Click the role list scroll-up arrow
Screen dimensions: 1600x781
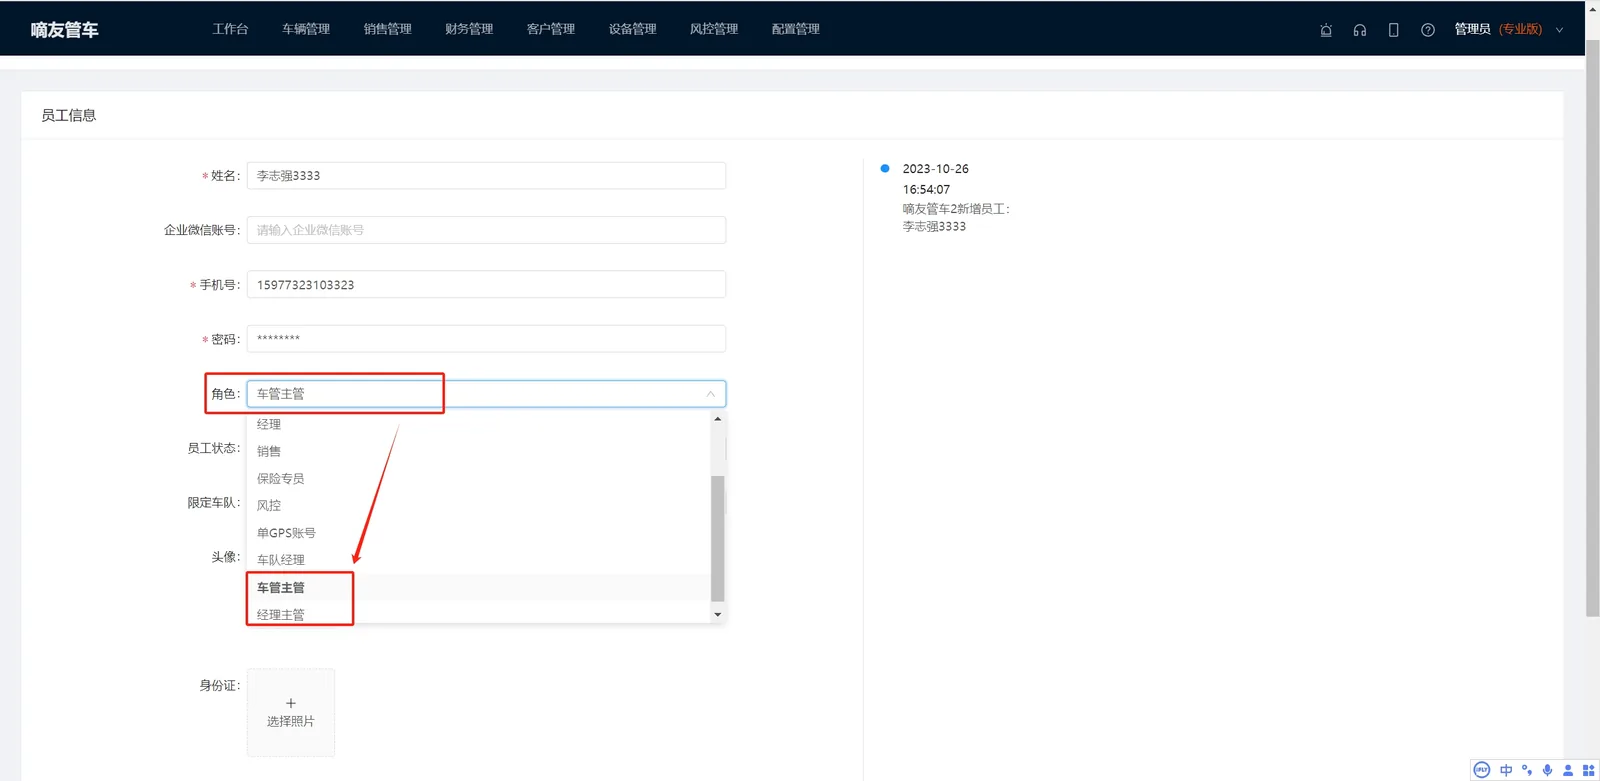point(717,419)
